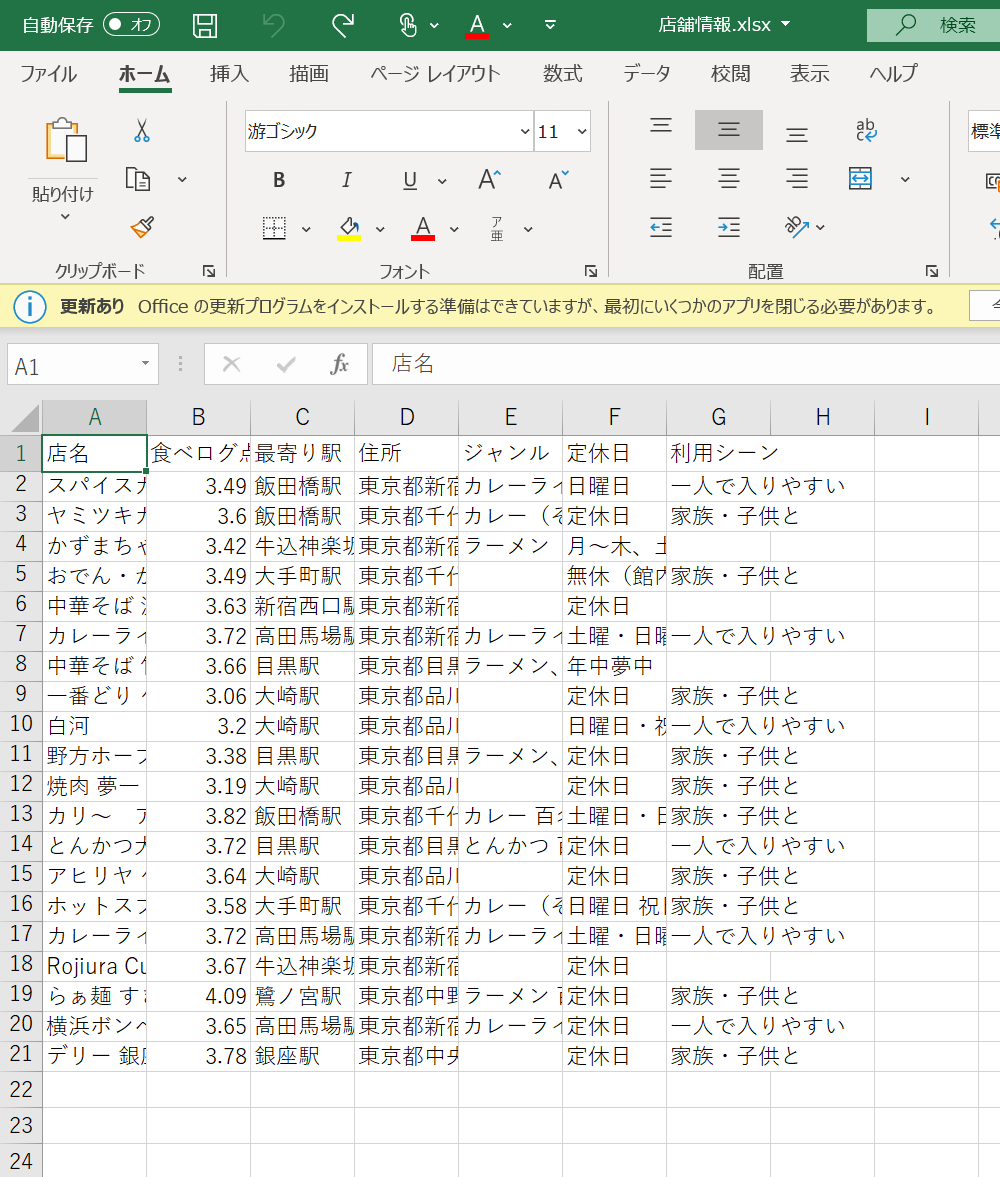This screenshot has width=1000, height=1177.
Task: Toggle the AutoSave switch
Action: [132, 25]
